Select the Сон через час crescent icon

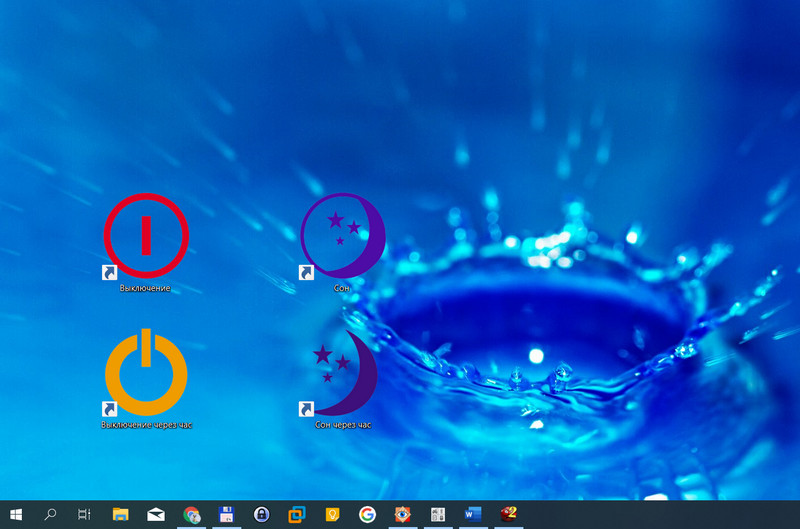[x=345, y=372]
